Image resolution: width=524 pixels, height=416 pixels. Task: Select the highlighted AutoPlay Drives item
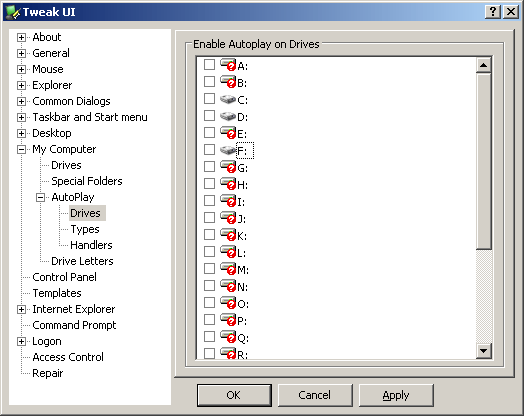87,213
